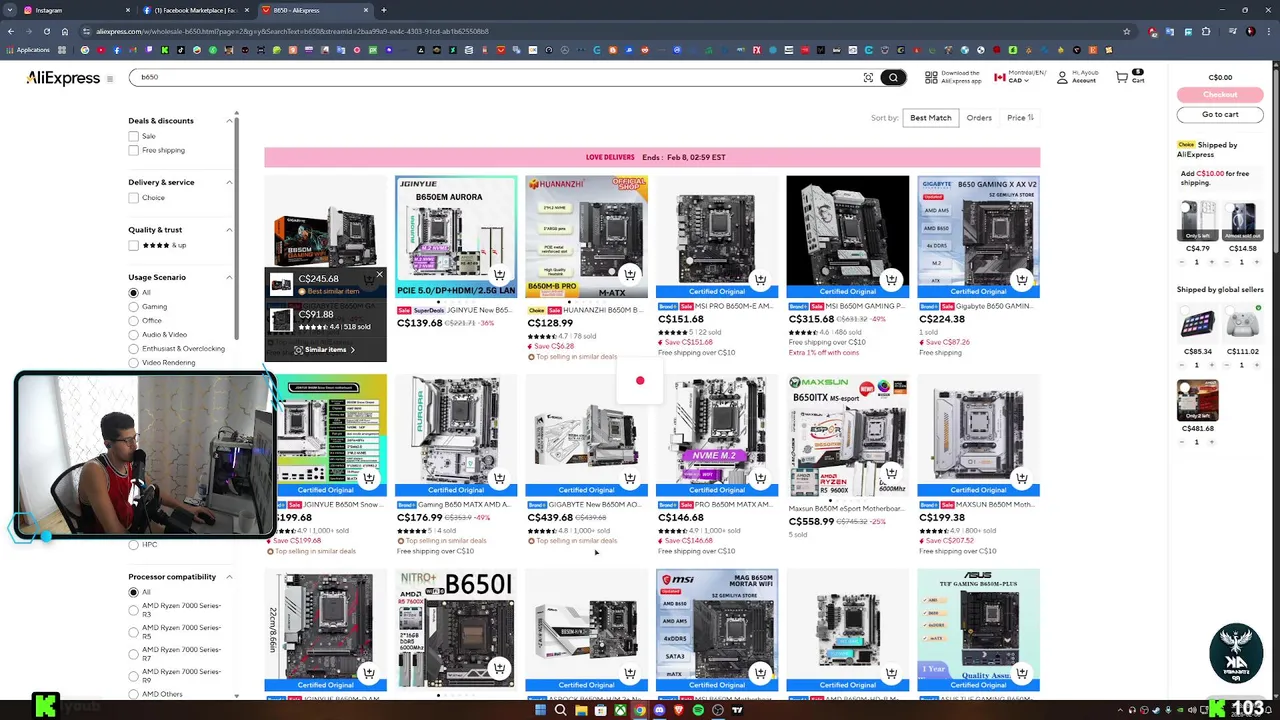
Task: Open Applications bookmarks folder
Action: coord(28,50)
